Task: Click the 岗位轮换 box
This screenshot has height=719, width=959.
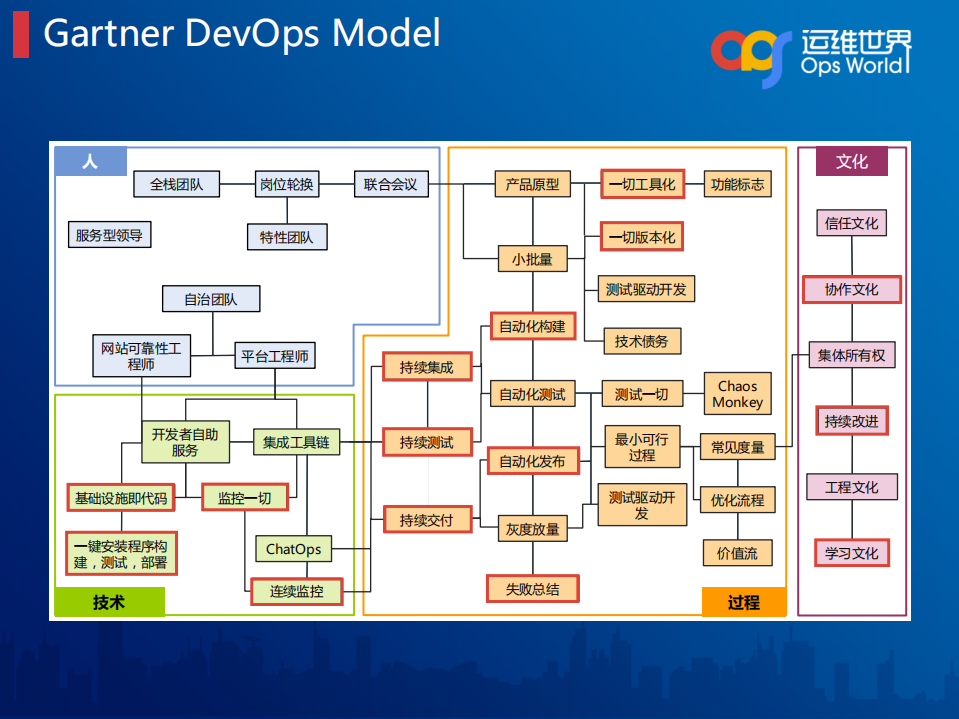Action: click(286, 185)
